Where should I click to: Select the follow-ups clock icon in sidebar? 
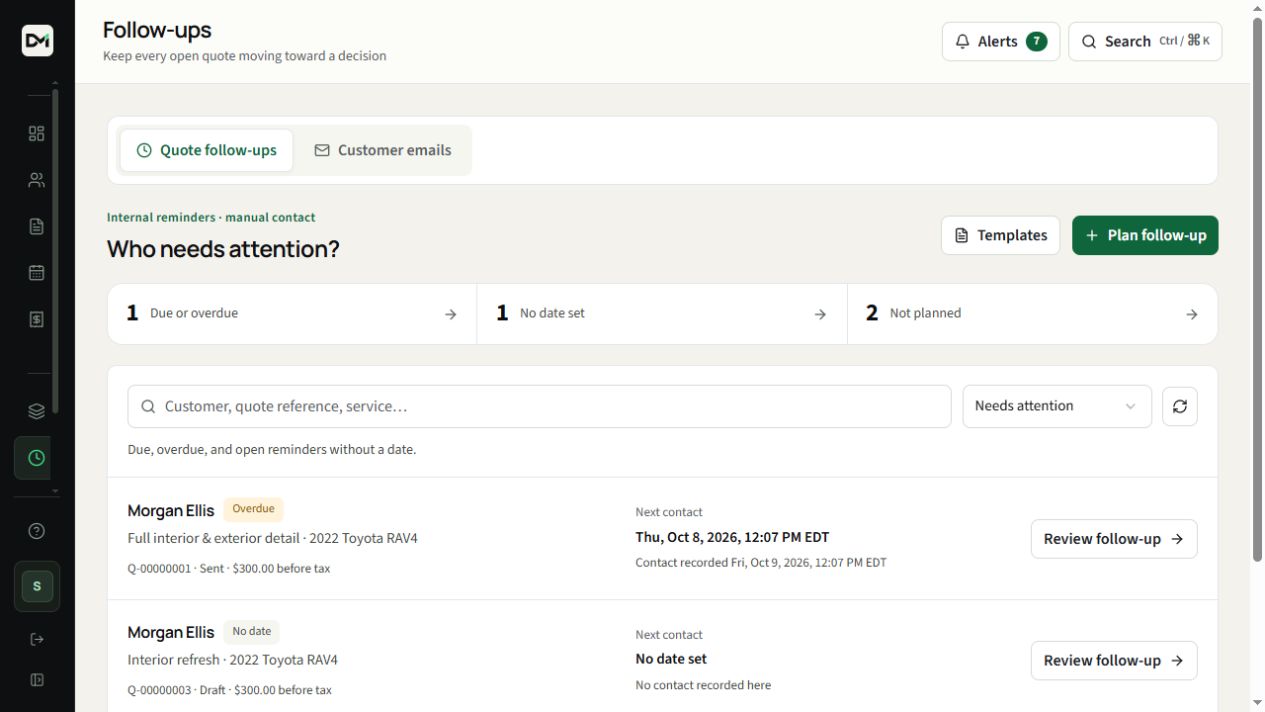(x=37, y=458)
